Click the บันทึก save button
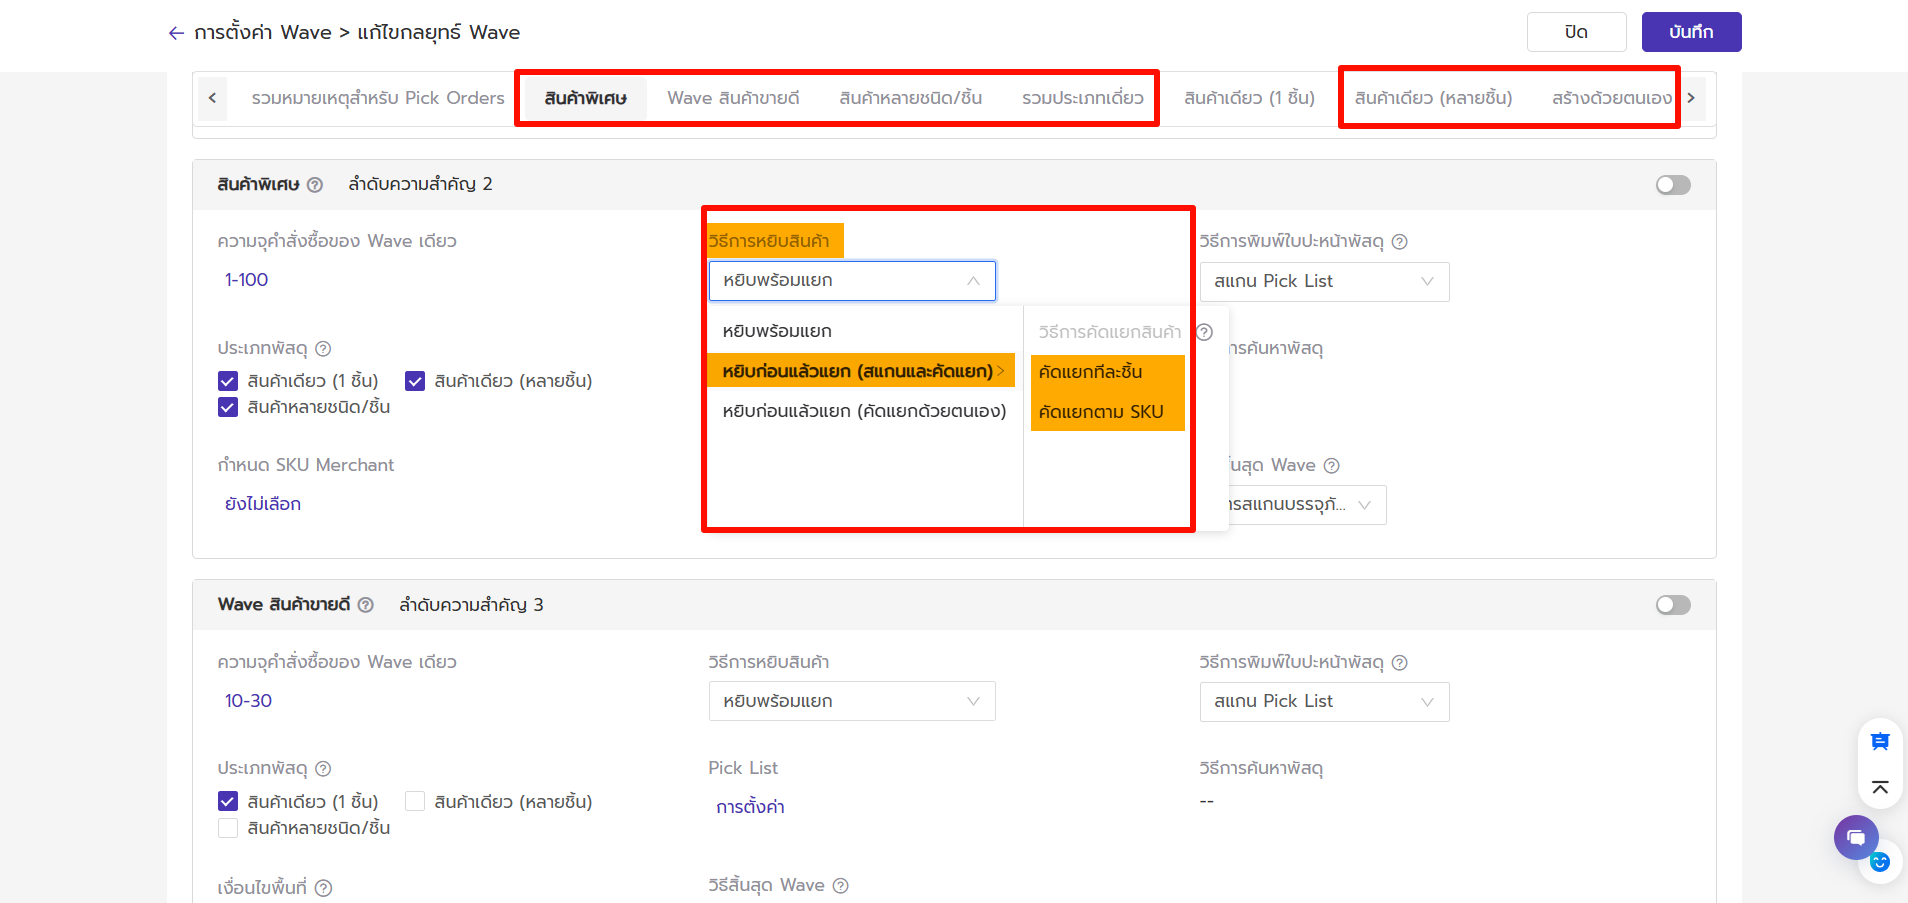This screenshot has height=903, width=1908. [x=1691, y=32]
